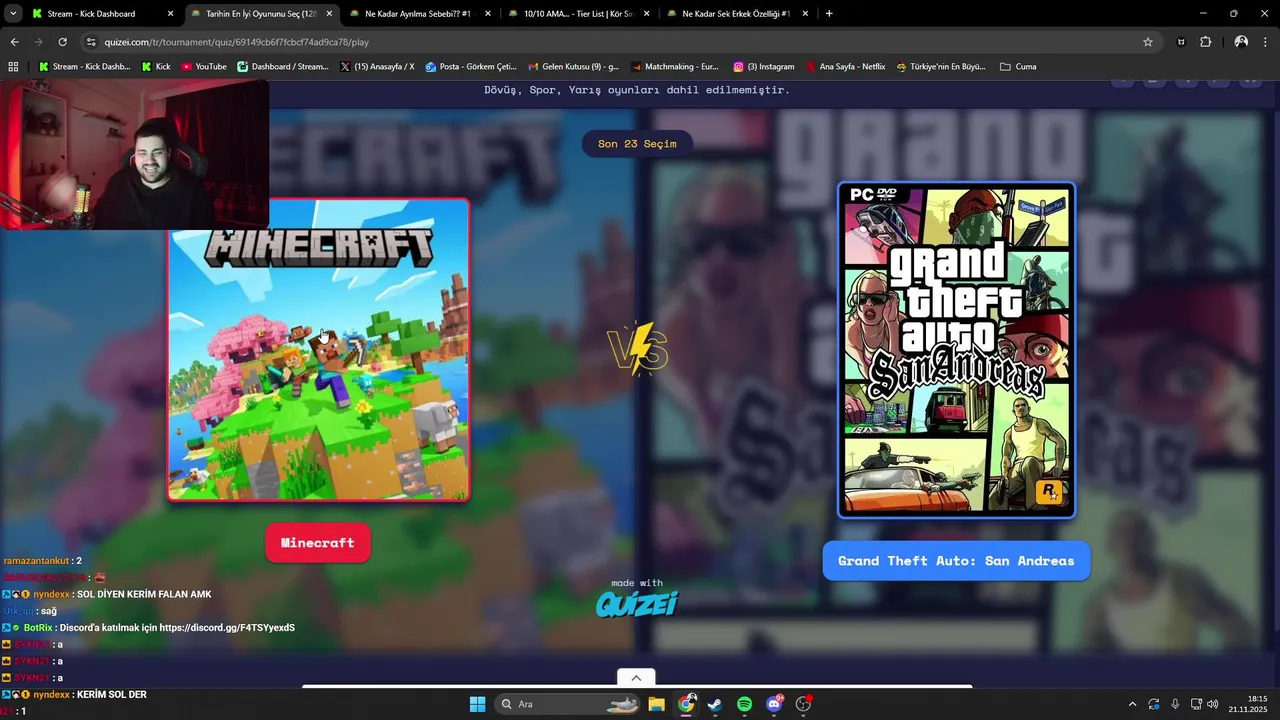Screen dimensions: 1280x720
Task: Open the Chrome profile avatar
Action: (1241, 42)
